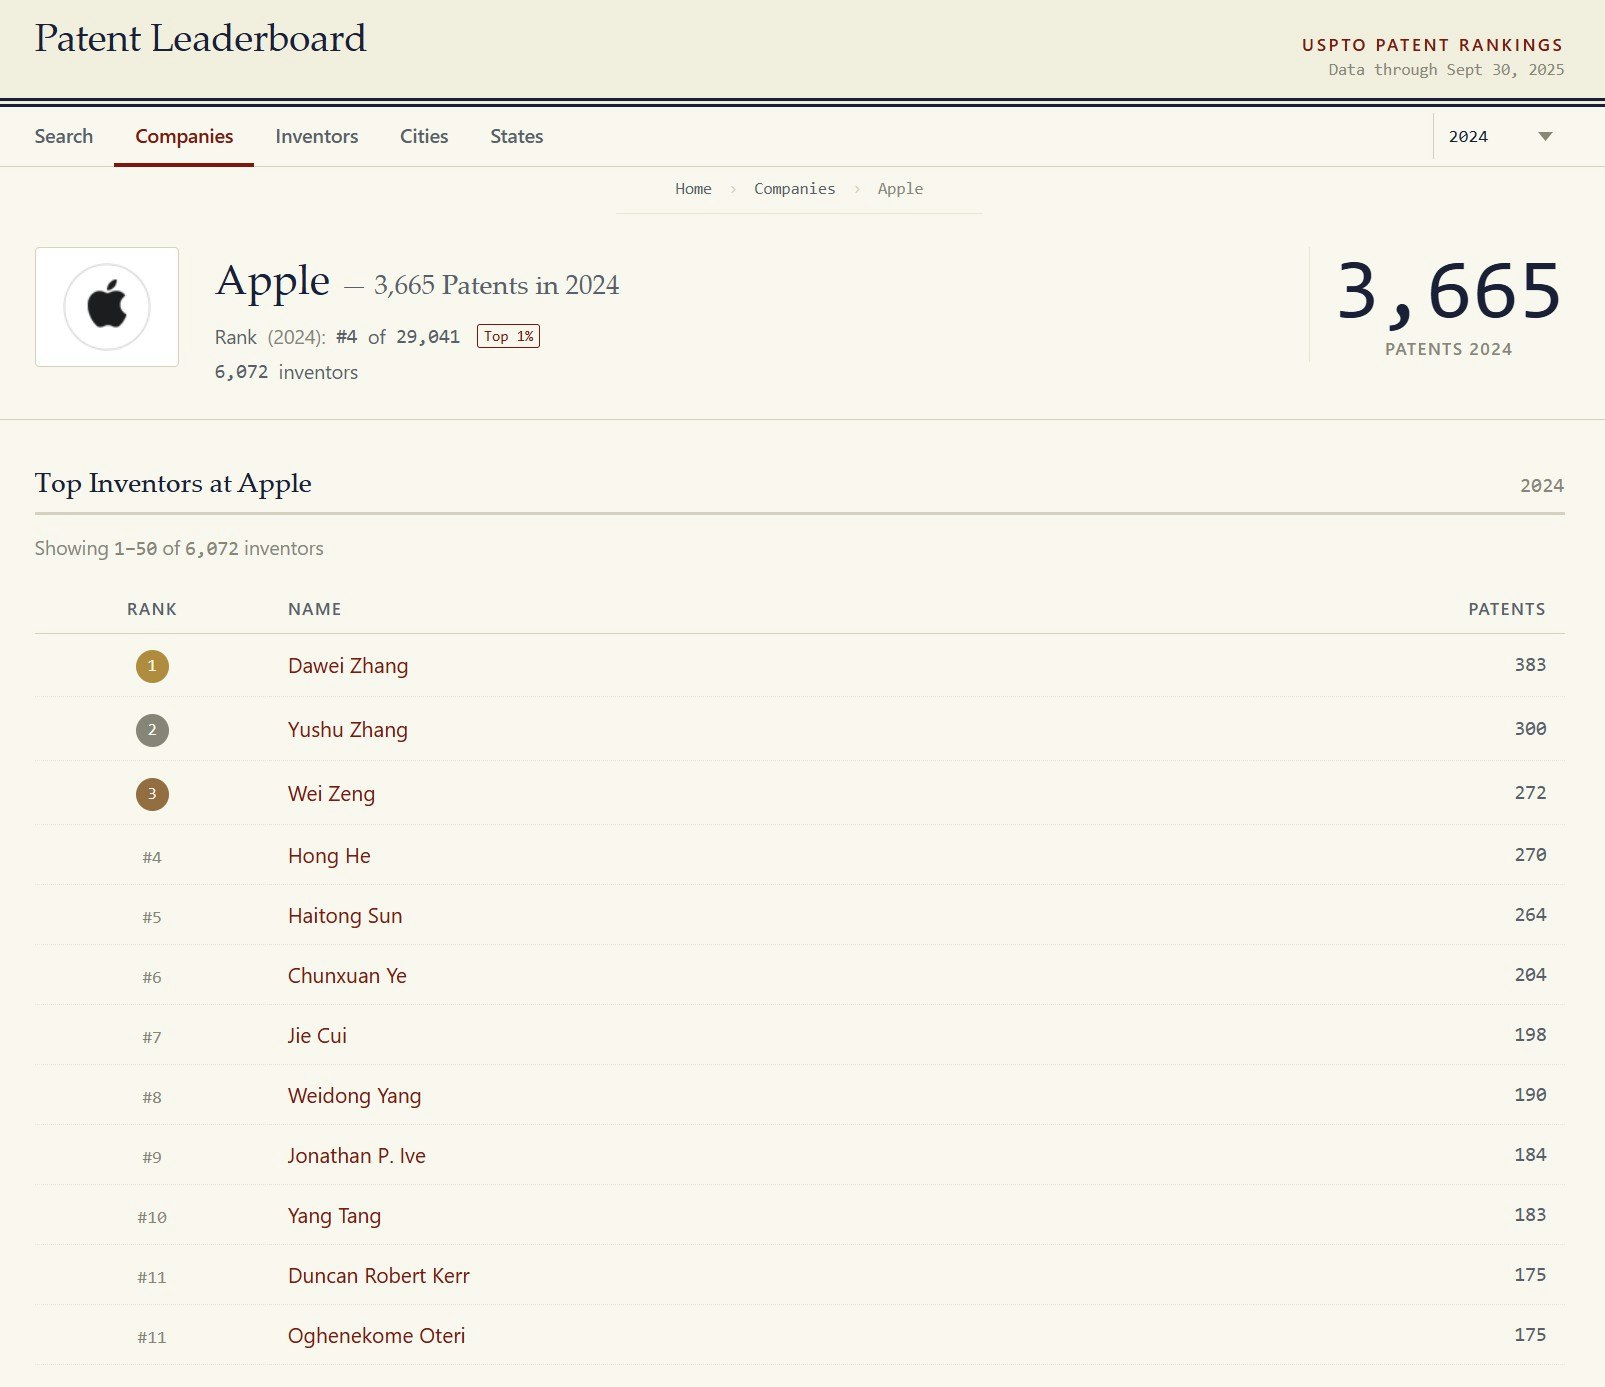The image size is (1605, 1387).
Task: Click the 300 patent count for Yushu Zhang
Action: click(x=1530, y=729)
